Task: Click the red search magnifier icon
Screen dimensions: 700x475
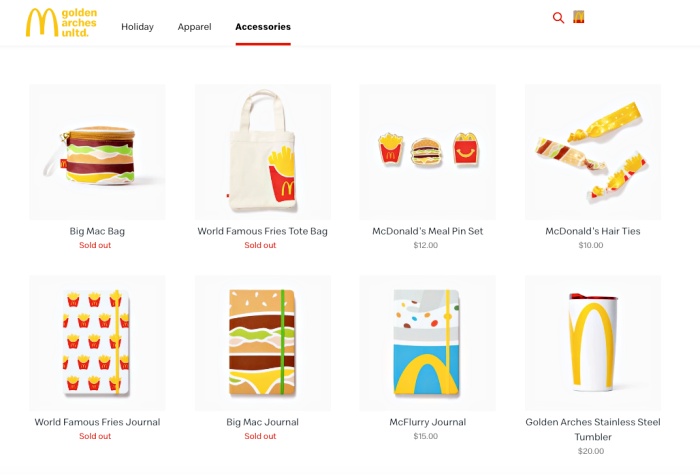Action: [558, 18]
